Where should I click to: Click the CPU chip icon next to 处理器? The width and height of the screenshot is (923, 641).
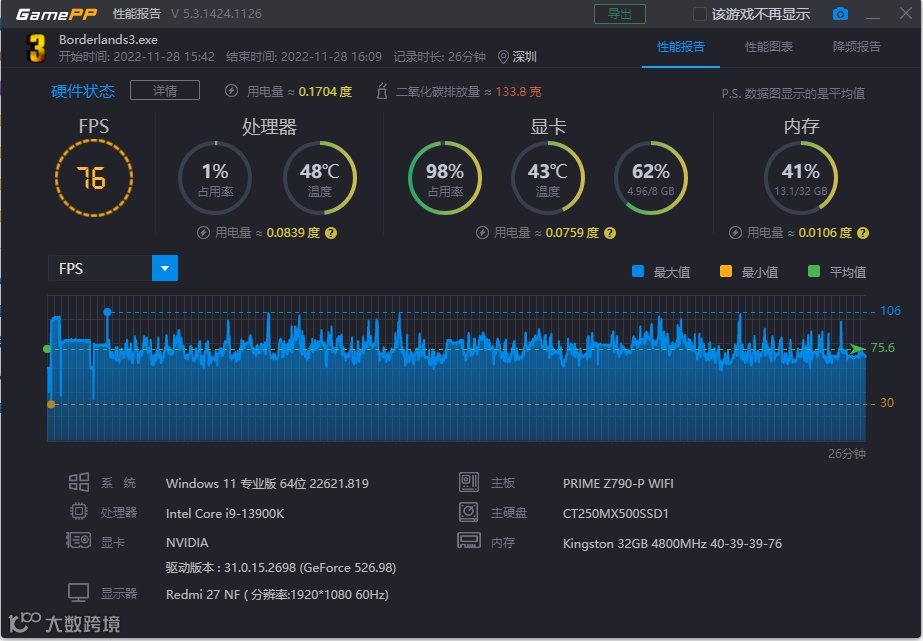tap(79, 512)
